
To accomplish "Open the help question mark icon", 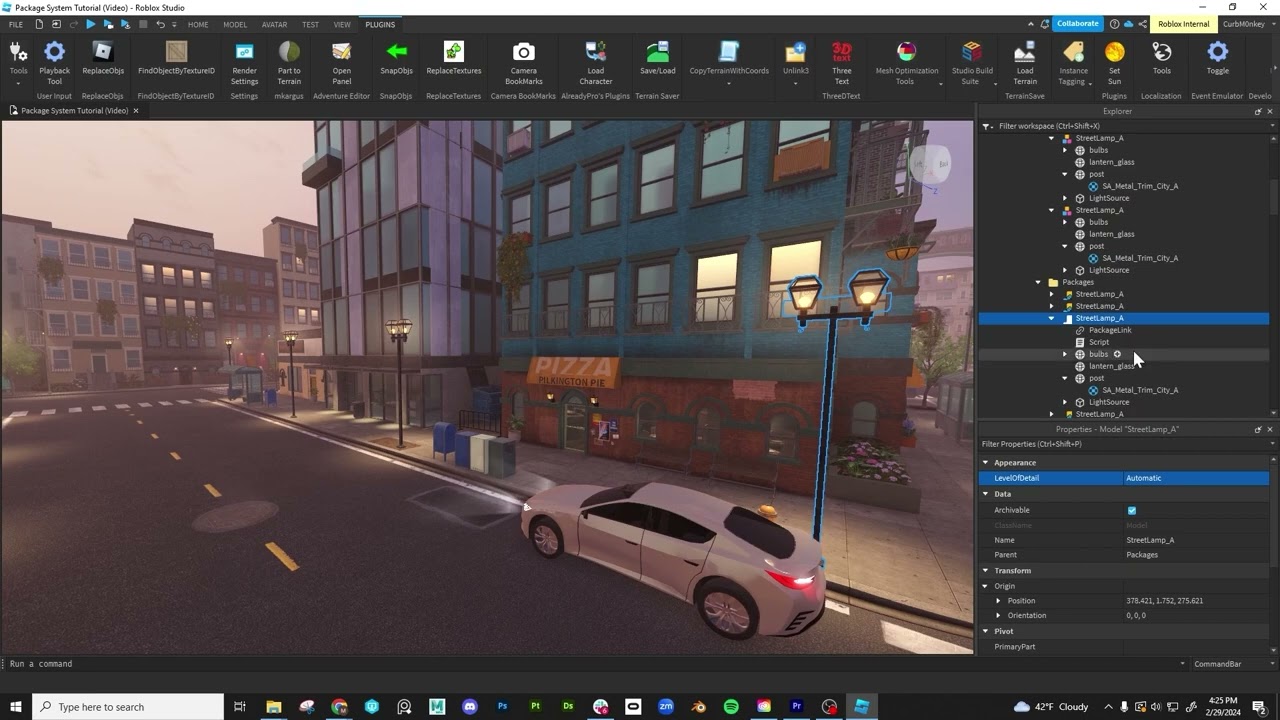I will click(1114, 24).
